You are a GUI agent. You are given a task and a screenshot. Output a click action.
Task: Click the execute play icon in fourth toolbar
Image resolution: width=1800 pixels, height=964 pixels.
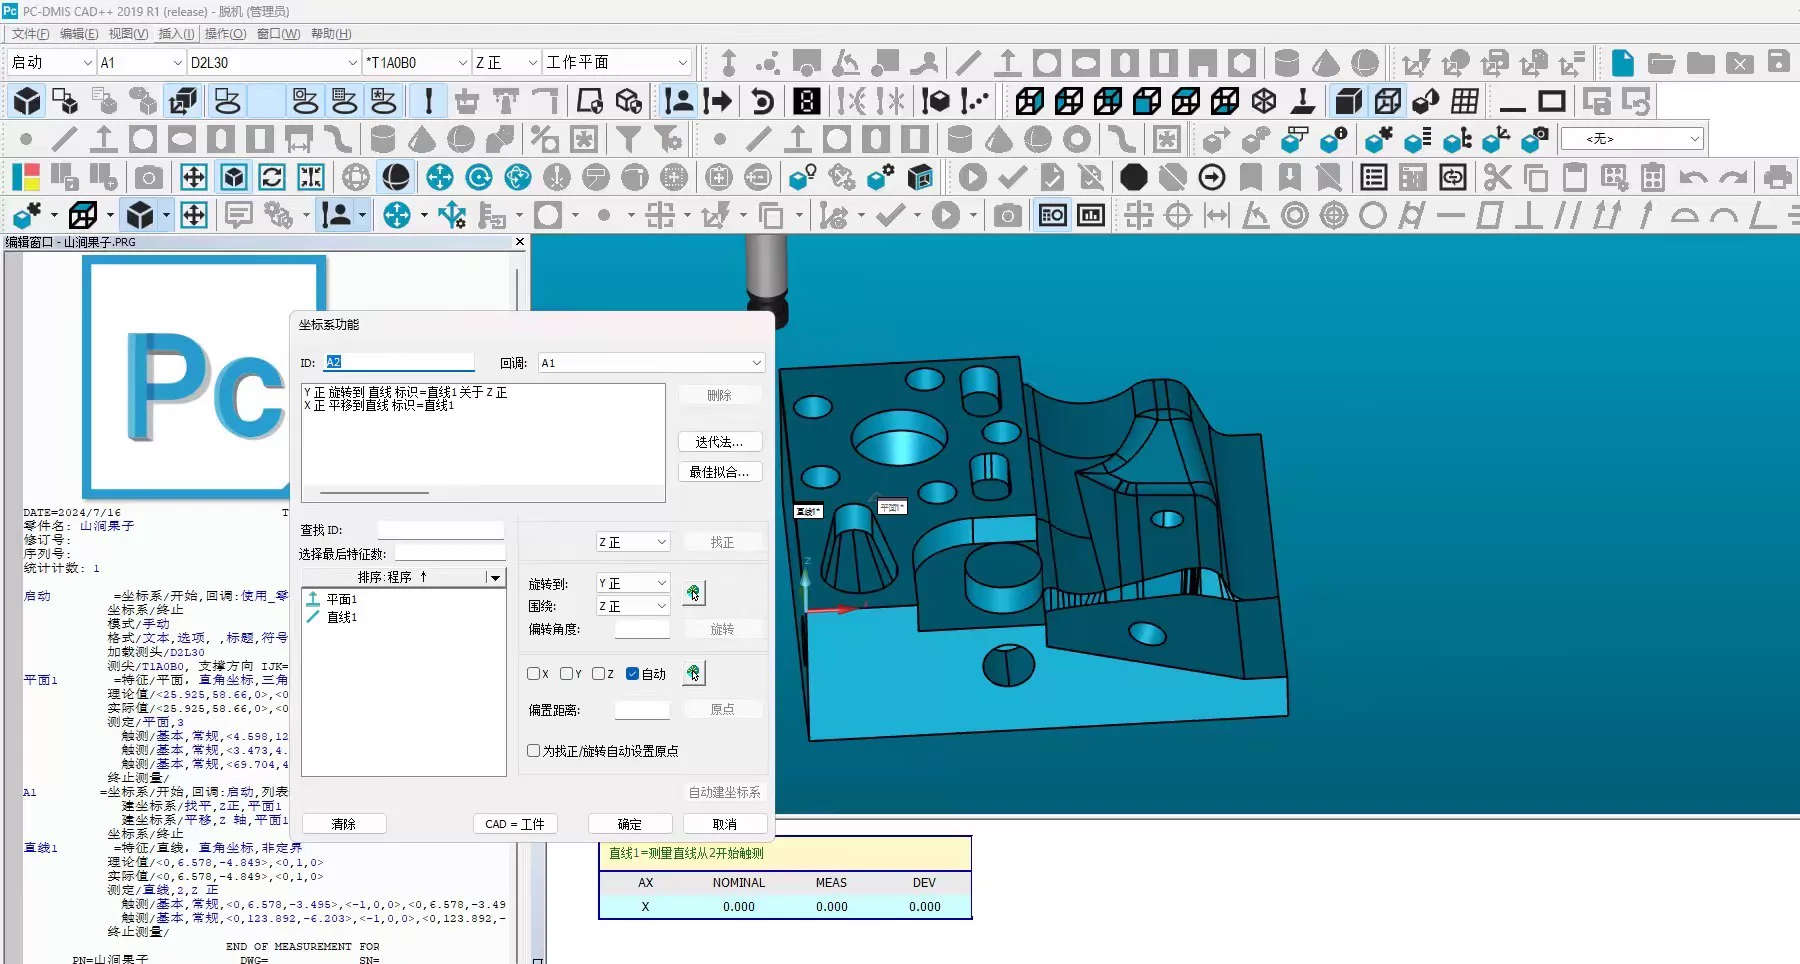point(972,178)
